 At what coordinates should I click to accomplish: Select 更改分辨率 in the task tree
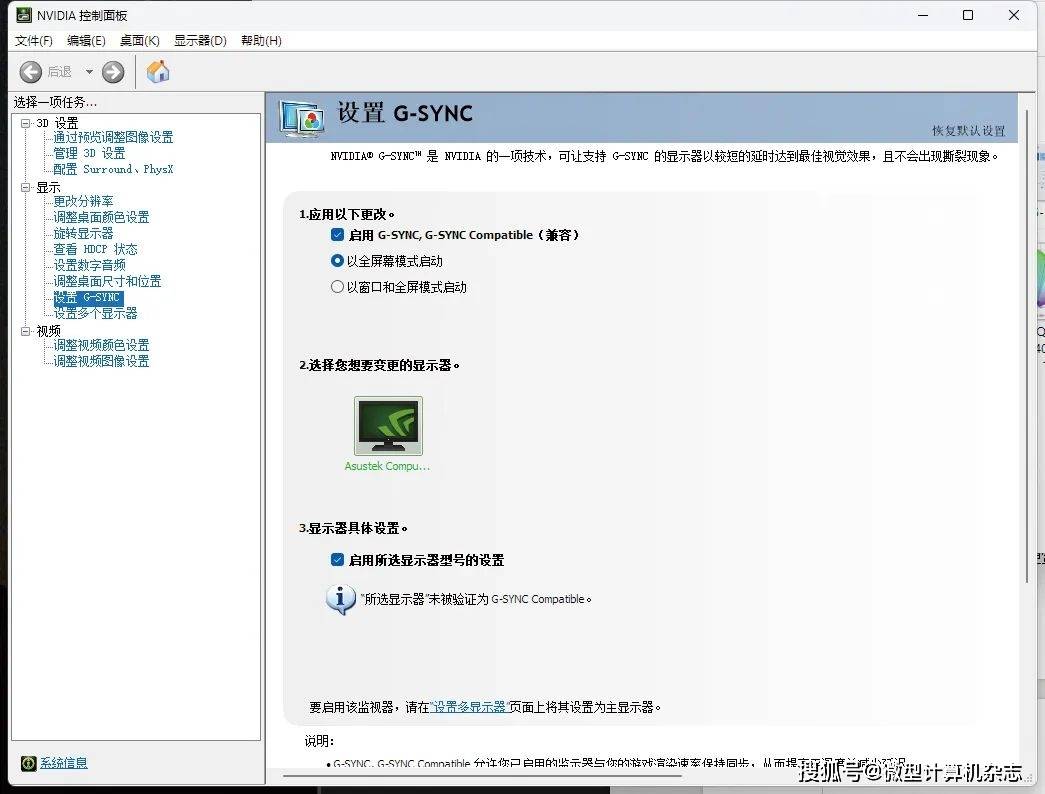click(x=84, y=201)
